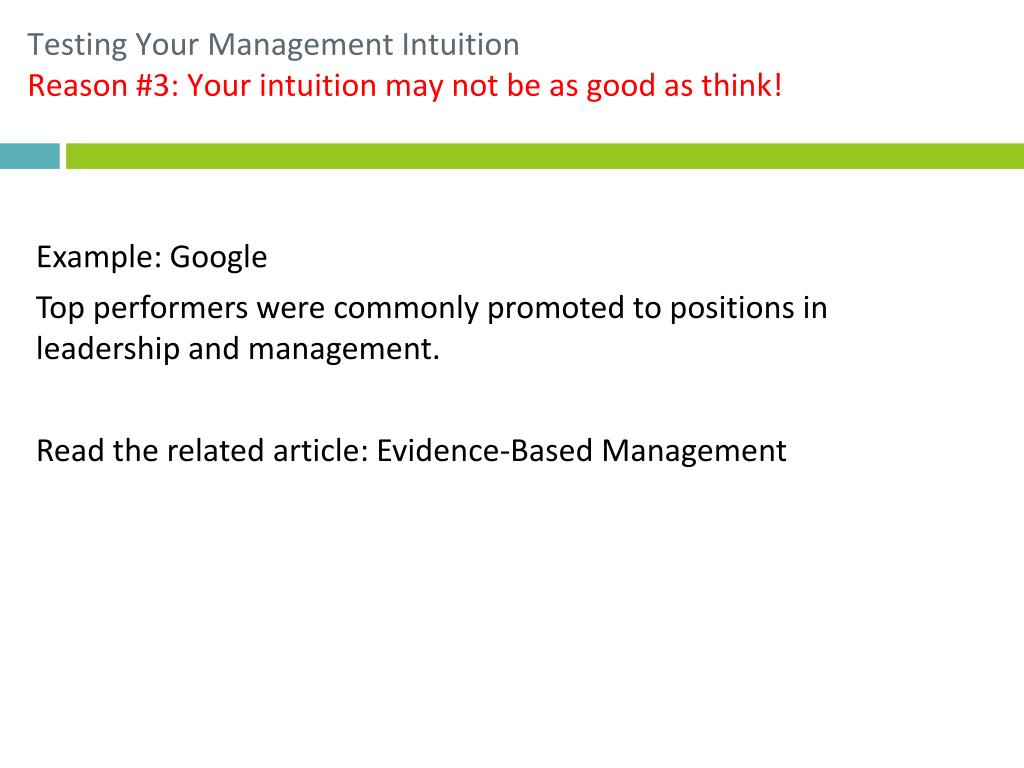
Task: Click the long green divider bar
Action: coord(545,156)
